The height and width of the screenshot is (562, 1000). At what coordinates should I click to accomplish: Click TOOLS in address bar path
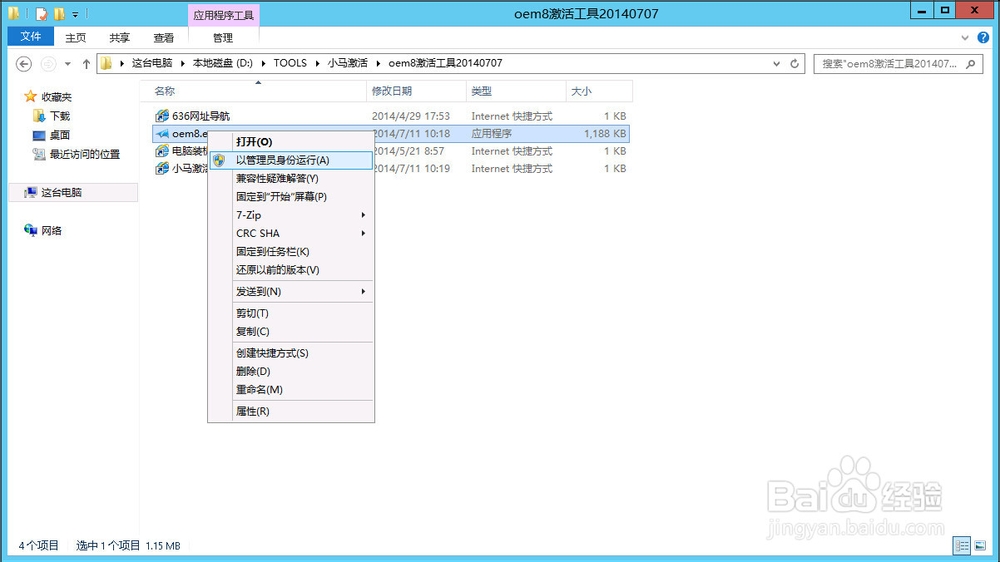(290, 63)
